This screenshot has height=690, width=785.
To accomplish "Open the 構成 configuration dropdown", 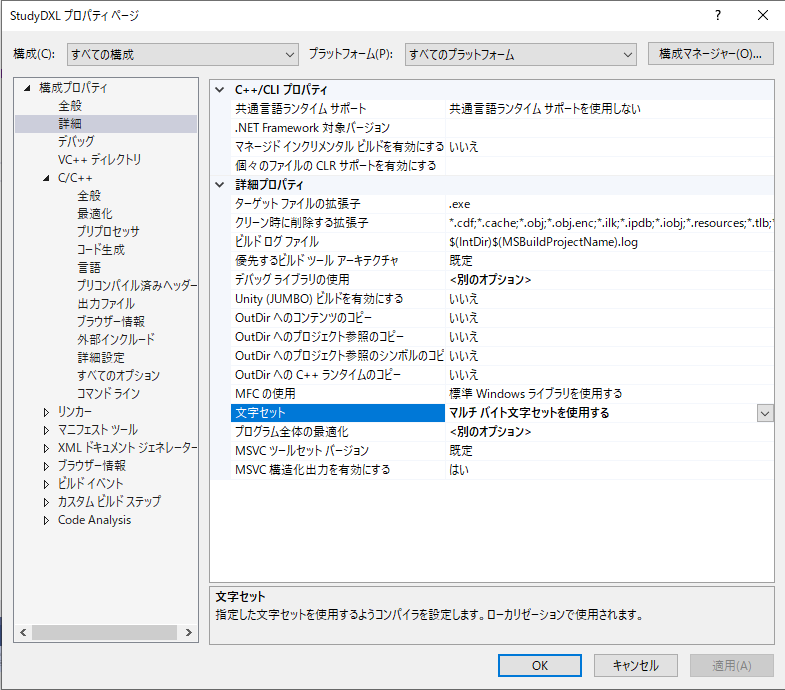I will coord(182,54).
